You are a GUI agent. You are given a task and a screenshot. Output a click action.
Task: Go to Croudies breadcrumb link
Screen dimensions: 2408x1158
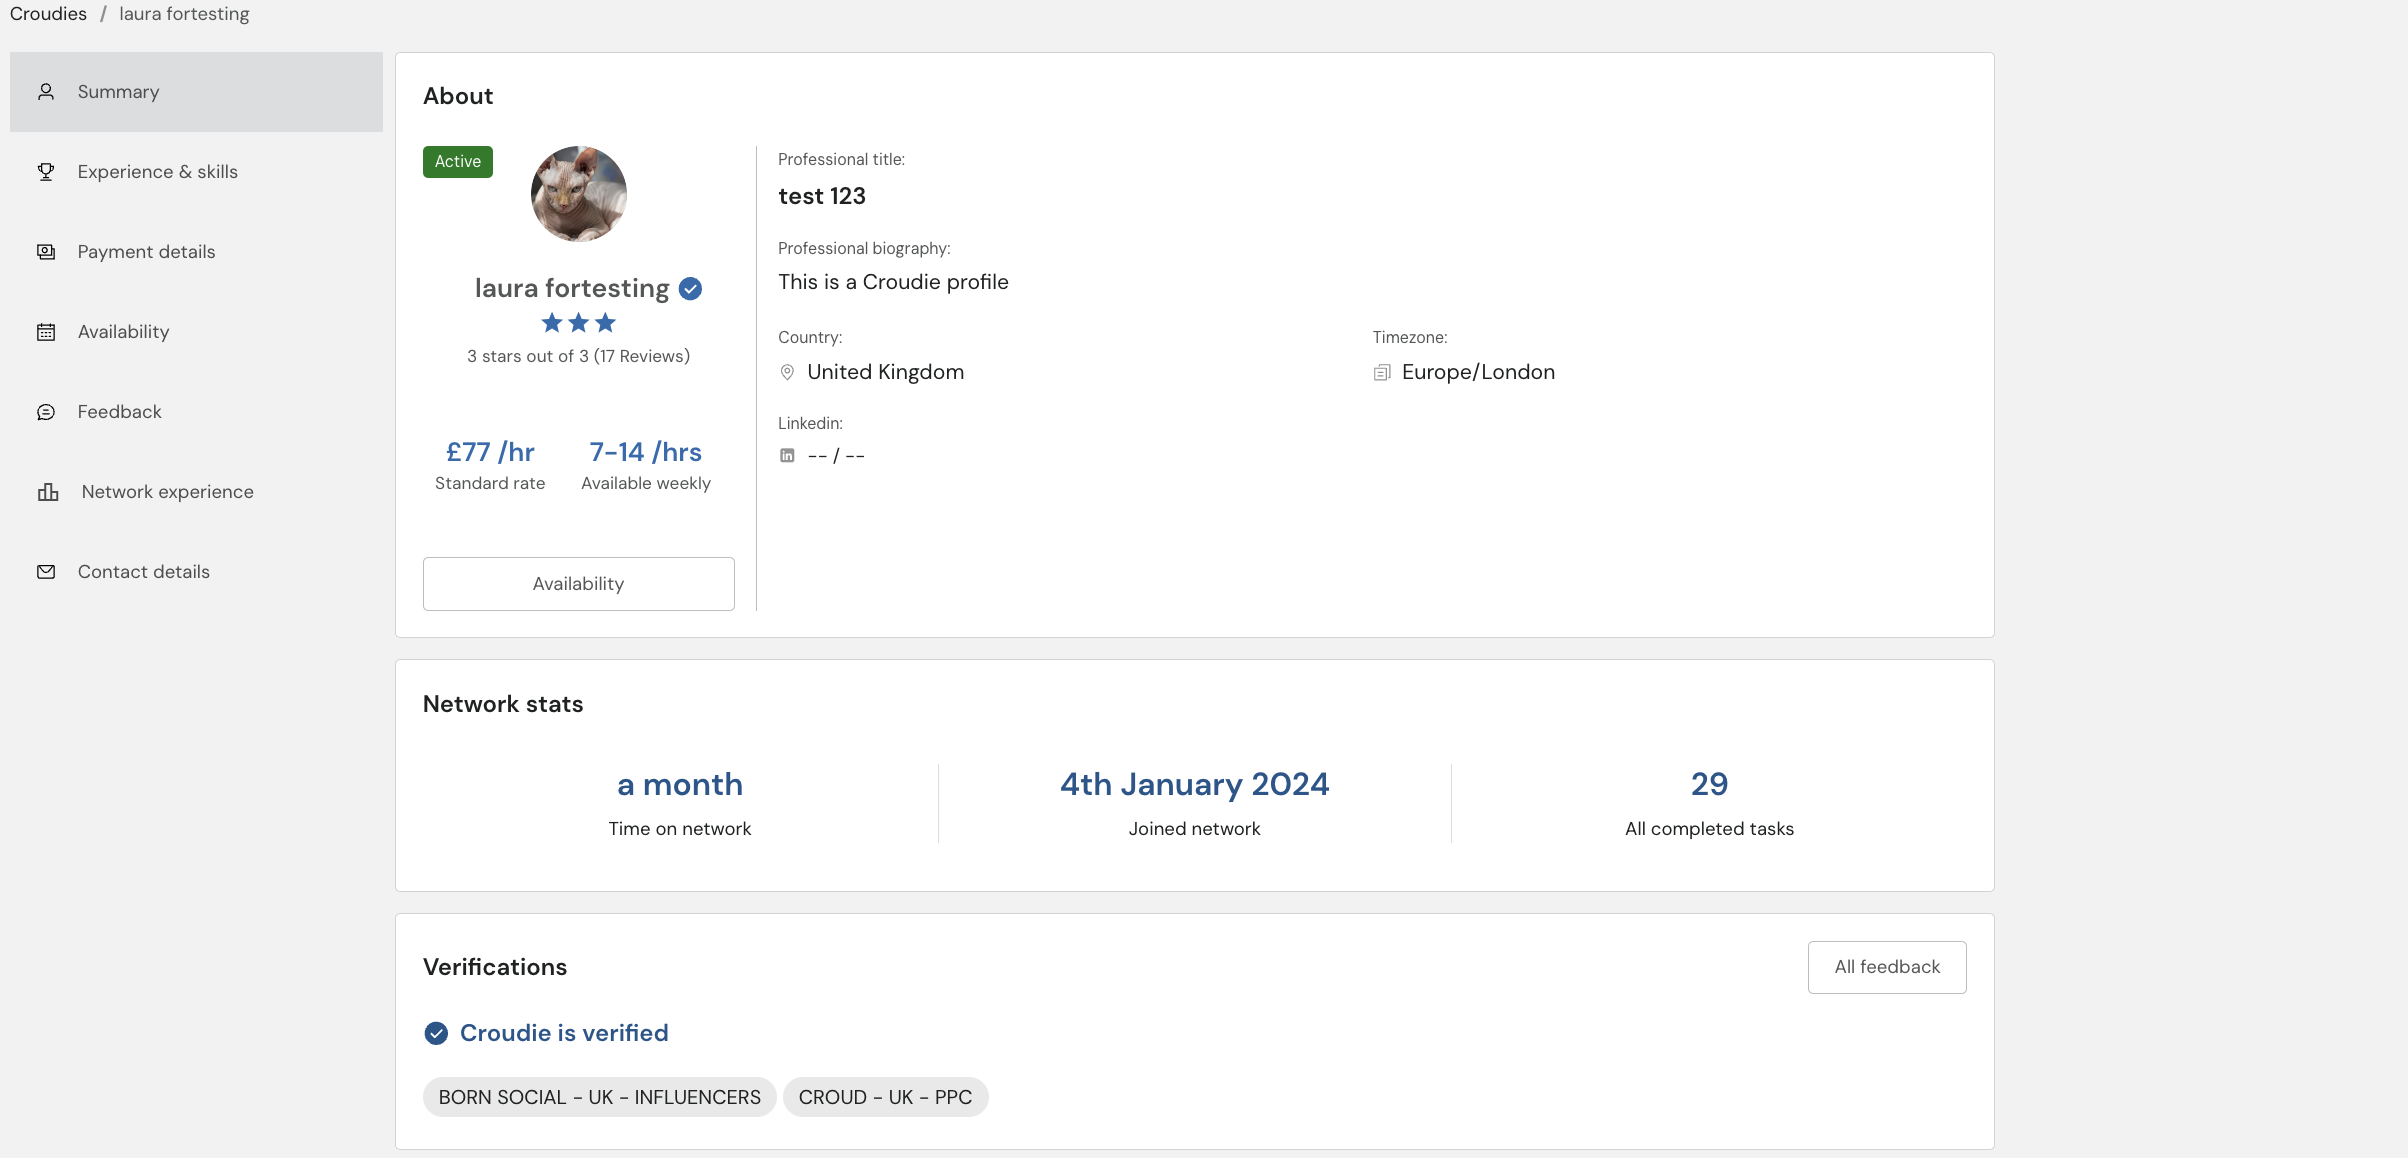pos(48,14)
